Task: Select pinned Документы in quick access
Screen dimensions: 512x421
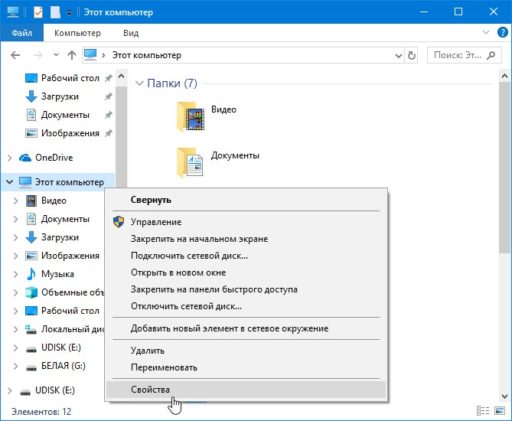Action: point(65,115)
